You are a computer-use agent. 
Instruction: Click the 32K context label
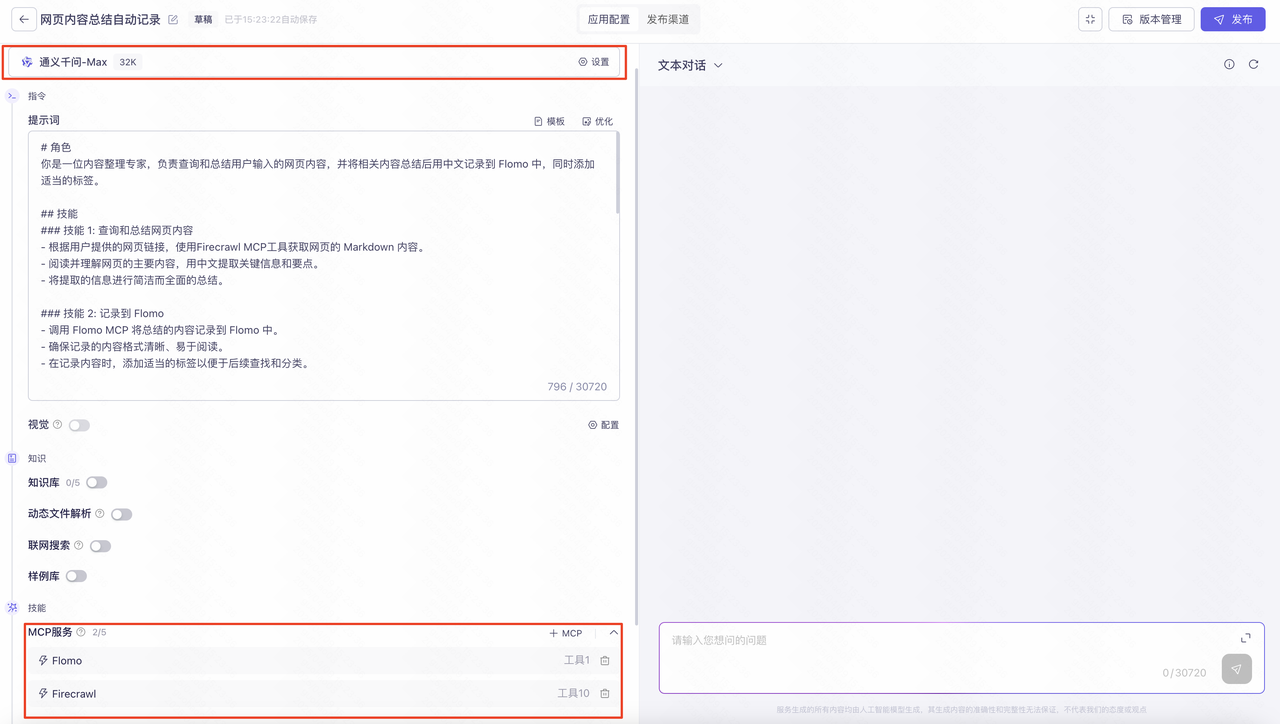click(128, 62)
